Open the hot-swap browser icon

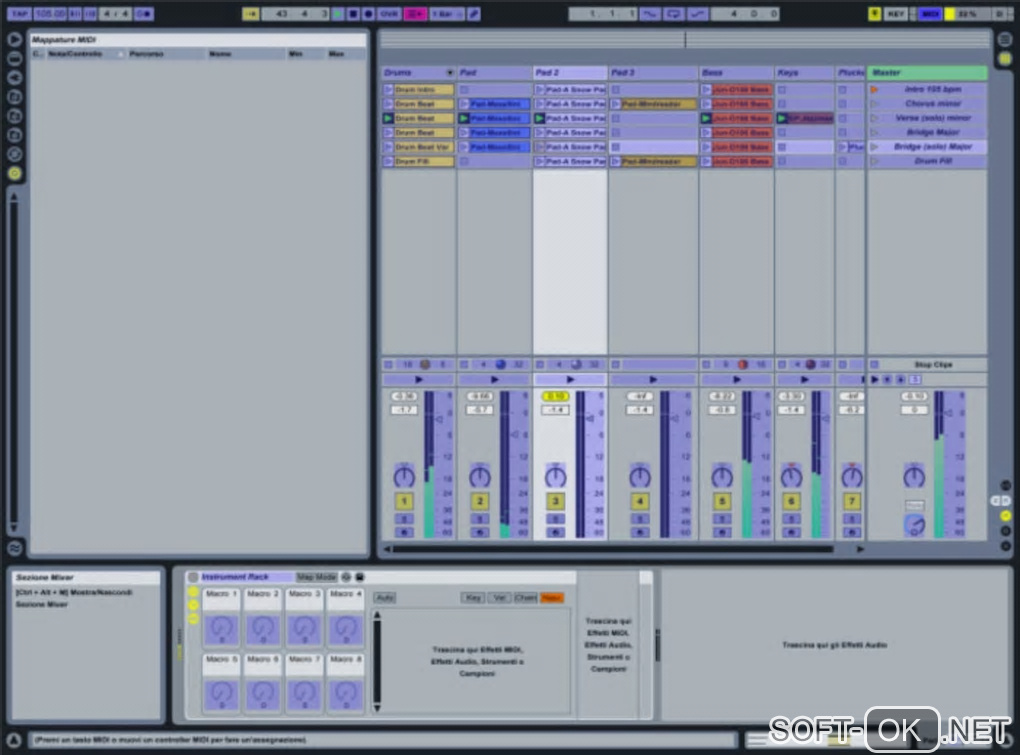pos(14,154)
